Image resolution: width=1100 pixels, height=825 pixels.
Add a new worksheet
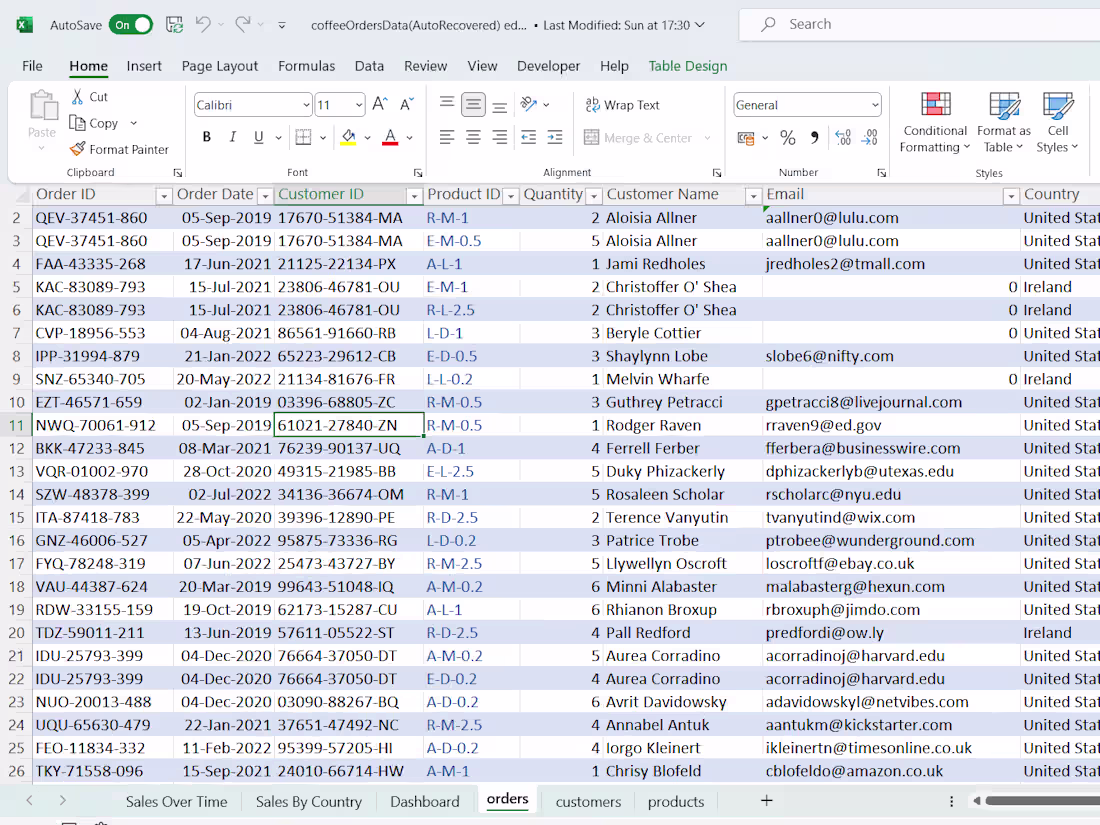tap(766, 800)
